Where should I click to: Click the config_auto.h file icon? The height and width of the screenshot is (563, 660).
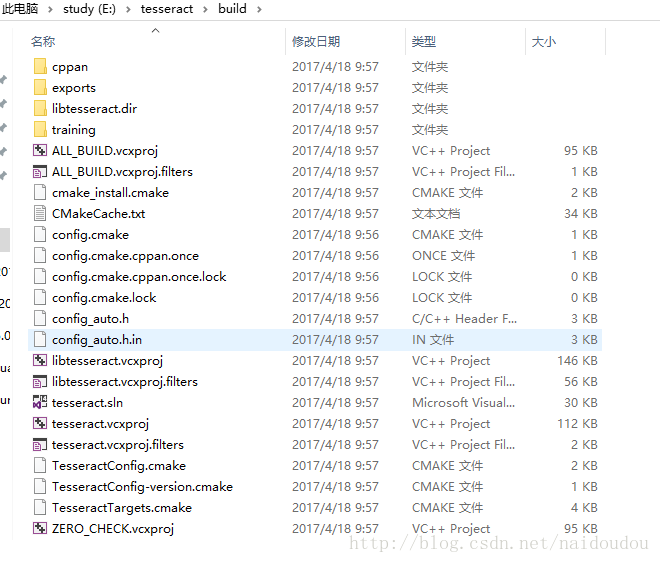point(40,319)
